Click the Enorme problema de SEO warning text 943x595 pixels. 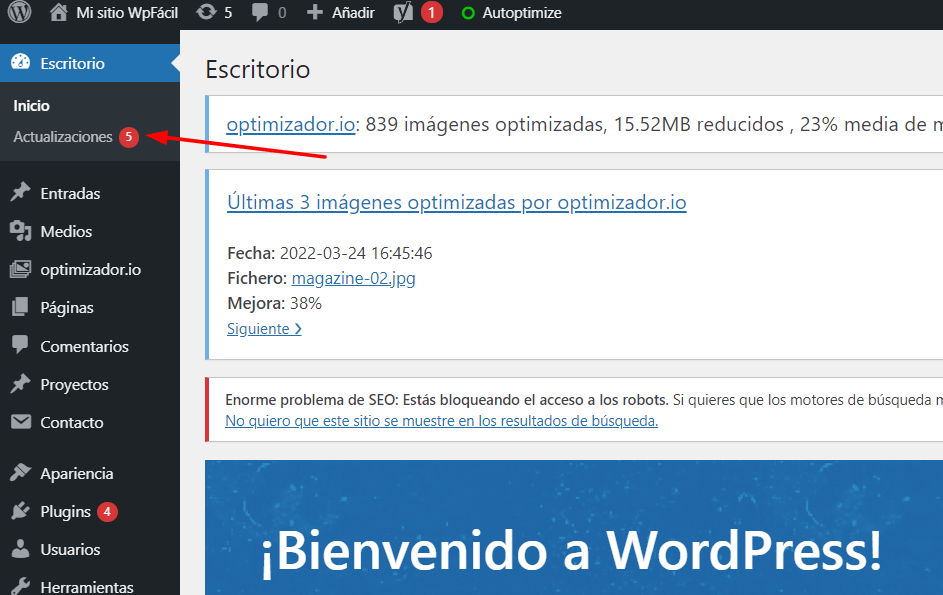(446, 400)
